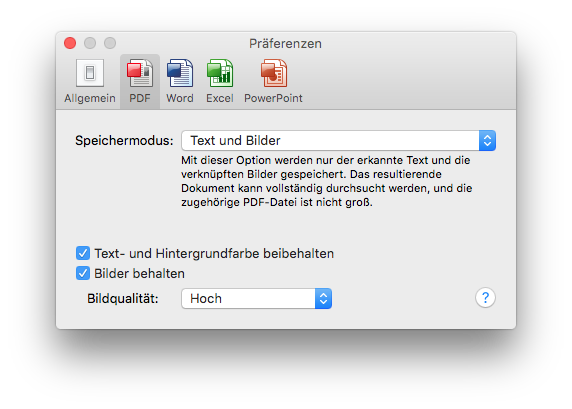Viewport: 572px width, 409px height.
Task: Open the PowerPoint preferences icon
Action: pos(274,73)
